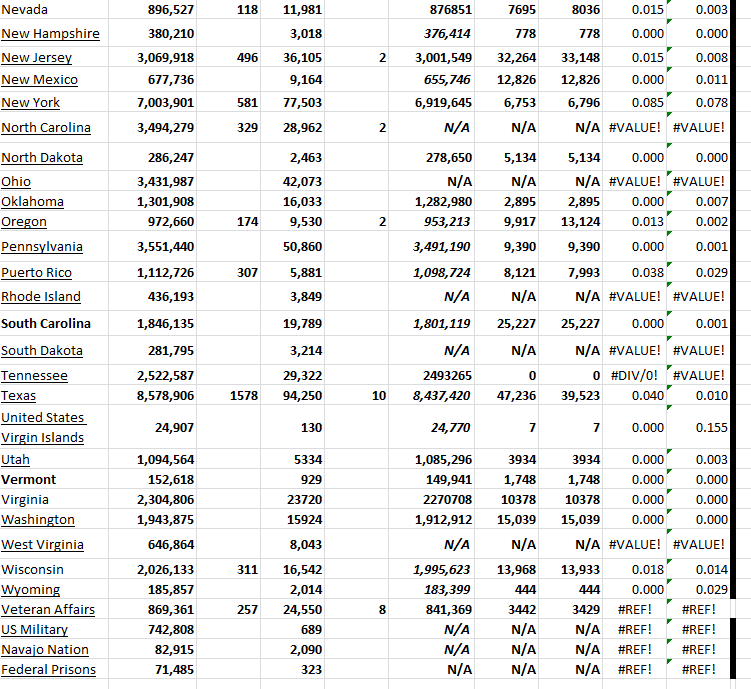Open the Texas state link

(18, 396)
